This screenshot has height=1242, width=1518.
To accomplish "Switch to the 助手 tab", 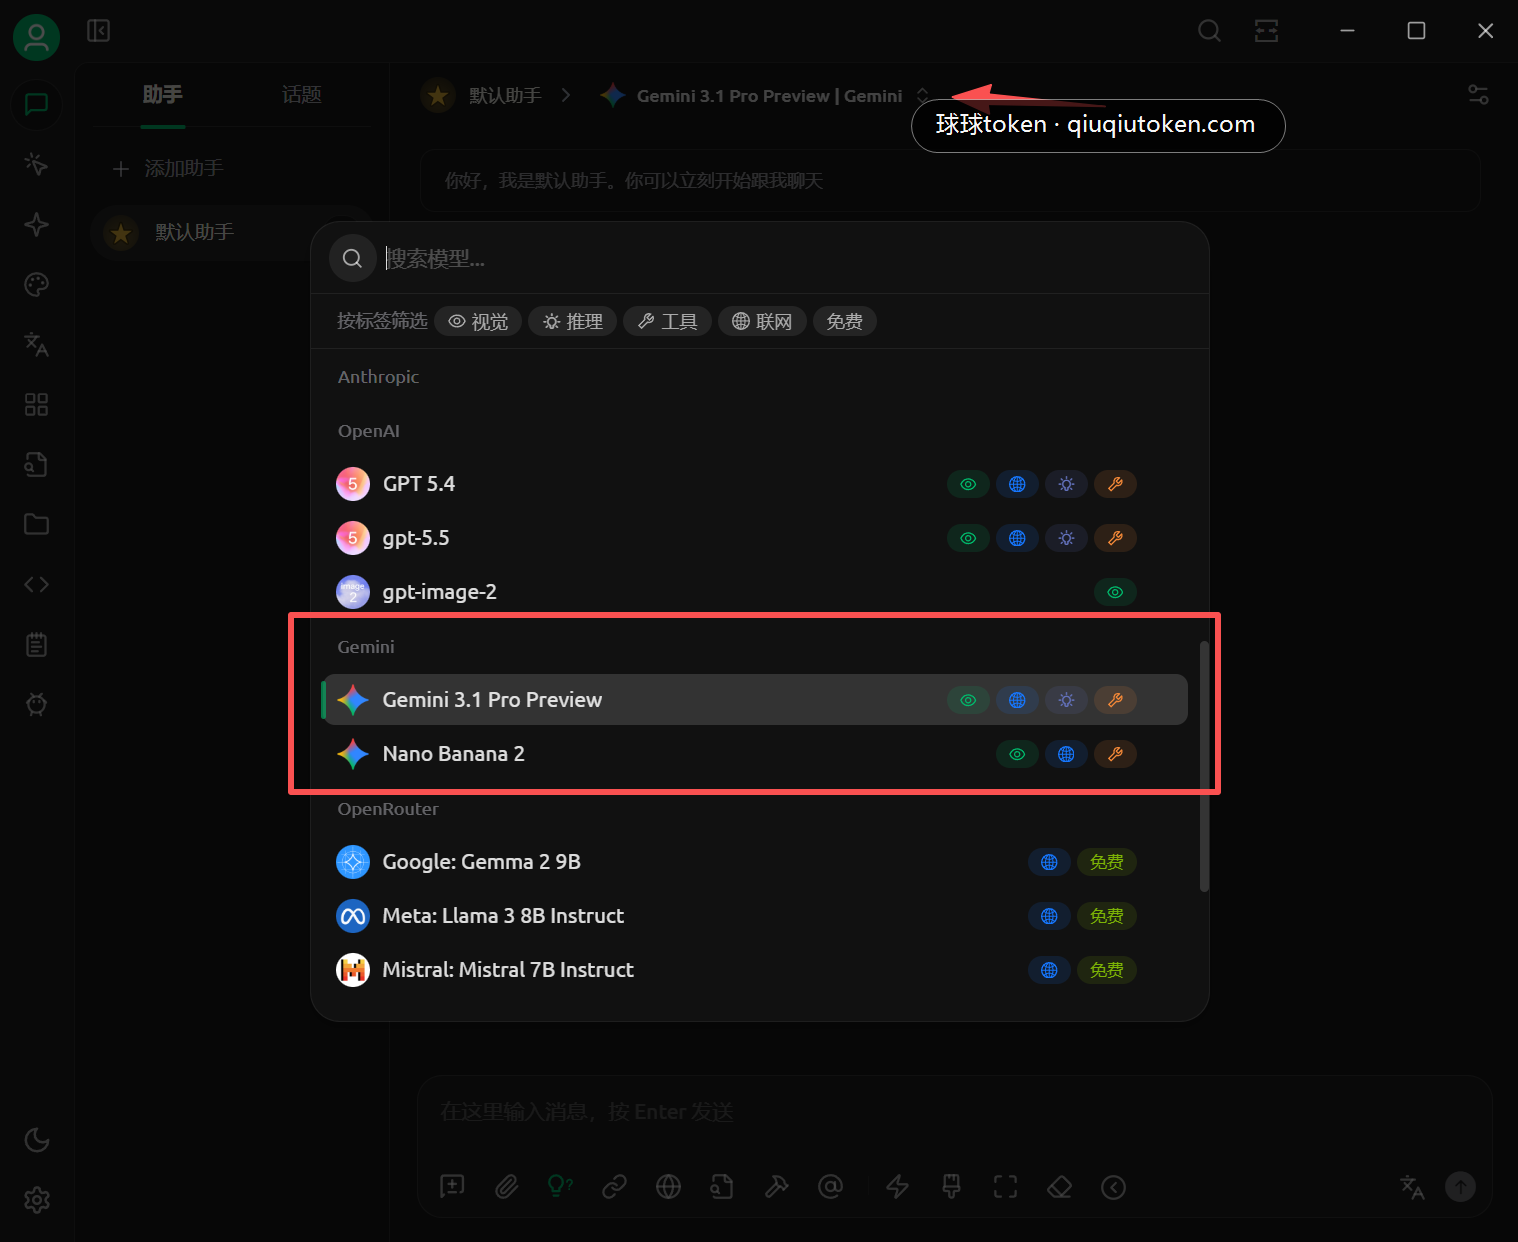I will pyautogui.click(x=163, y=95).
